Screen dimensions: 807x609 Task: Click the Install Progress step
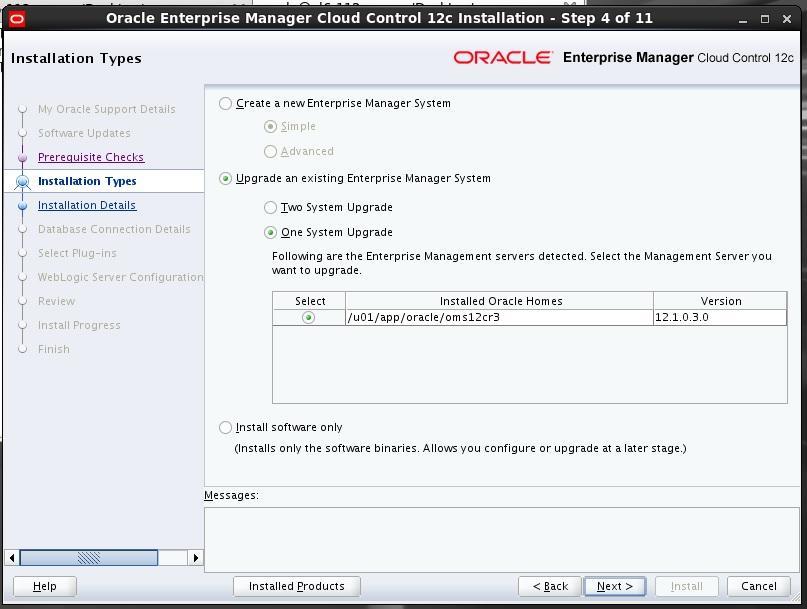[x=79, y=325]
